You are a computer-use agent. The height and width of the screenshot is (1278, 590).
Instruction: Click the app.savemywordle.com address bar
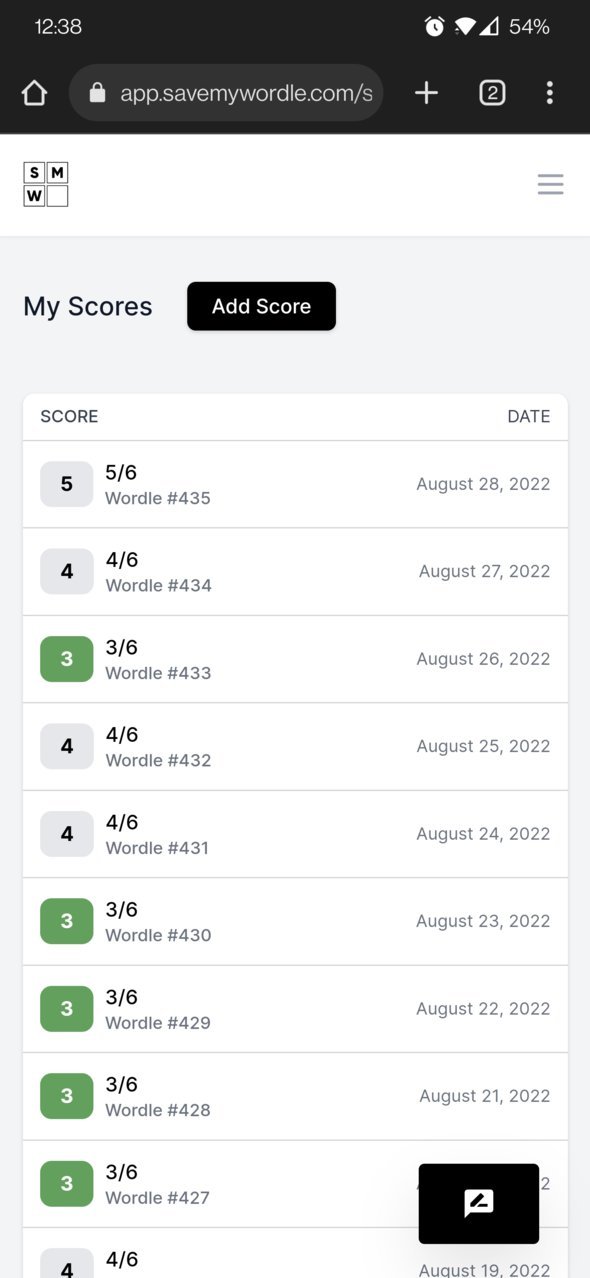pos(226,93)
